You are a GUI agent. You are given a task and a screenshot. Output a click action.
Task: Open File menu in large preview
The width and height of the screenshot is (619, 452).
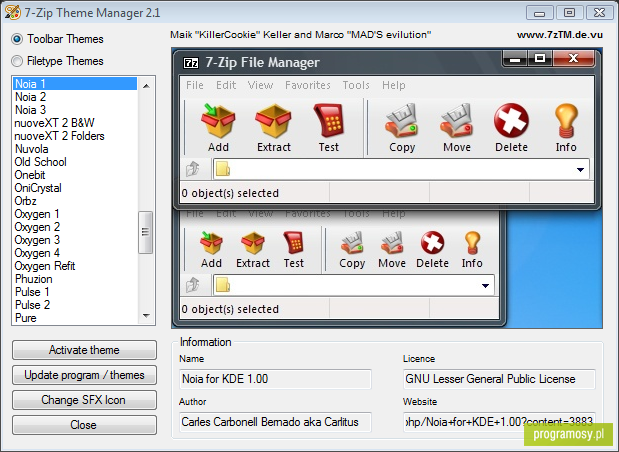(195, 85)
